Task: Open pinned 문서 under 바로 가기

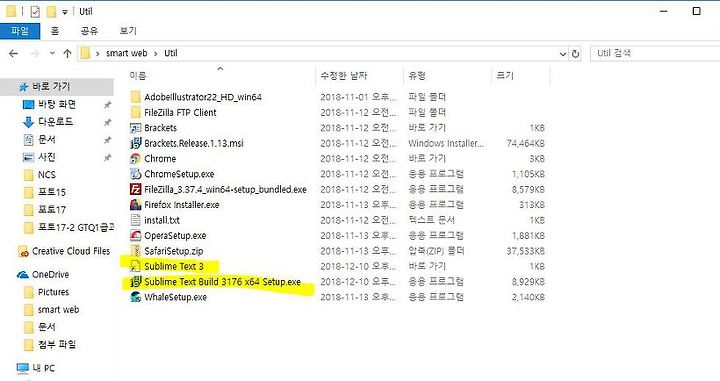Action: click(46, 140)
